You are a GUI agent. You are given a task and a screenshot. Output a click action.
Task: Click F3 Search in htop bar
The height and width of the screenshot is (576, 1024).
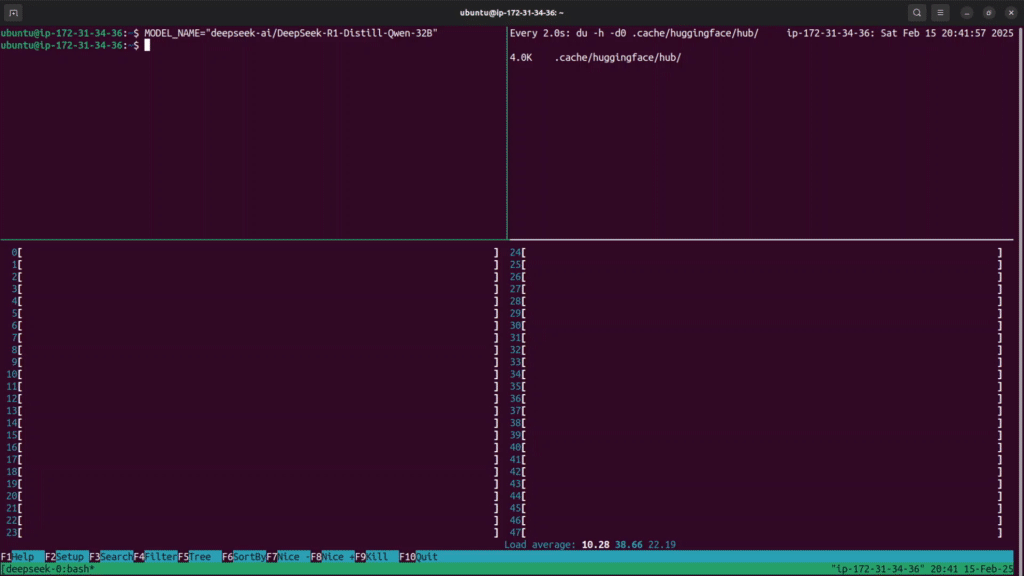pyautogui.click(x=111, y=557)
